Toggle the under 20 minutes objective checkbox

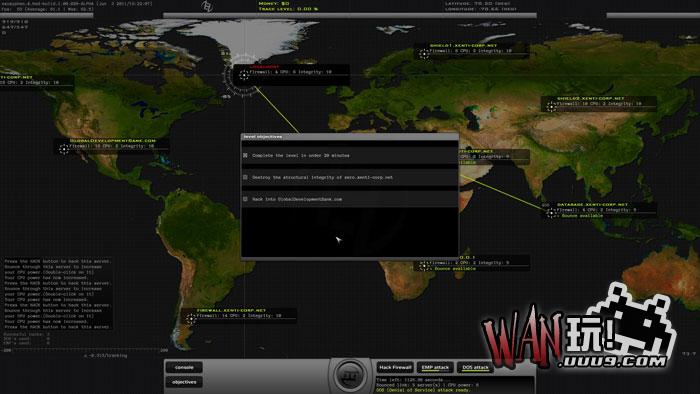(x=245, y=155)
